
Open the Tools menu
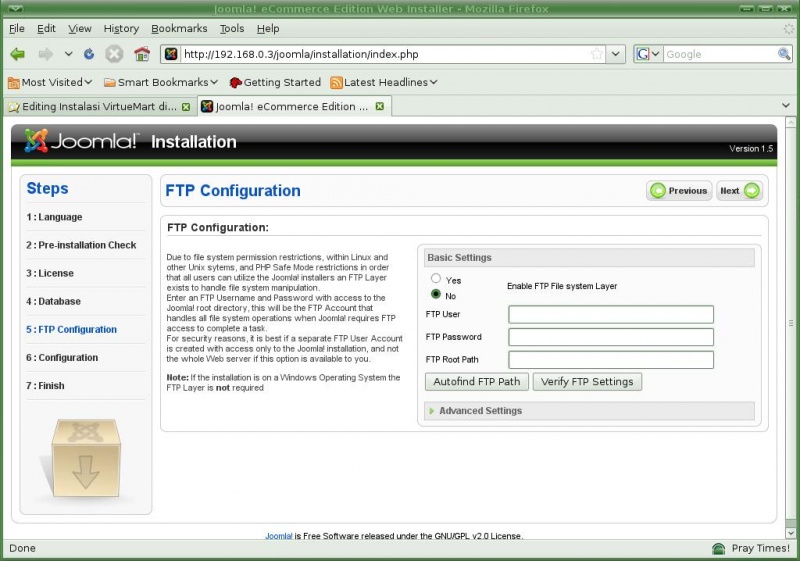(x=232, y=29)
